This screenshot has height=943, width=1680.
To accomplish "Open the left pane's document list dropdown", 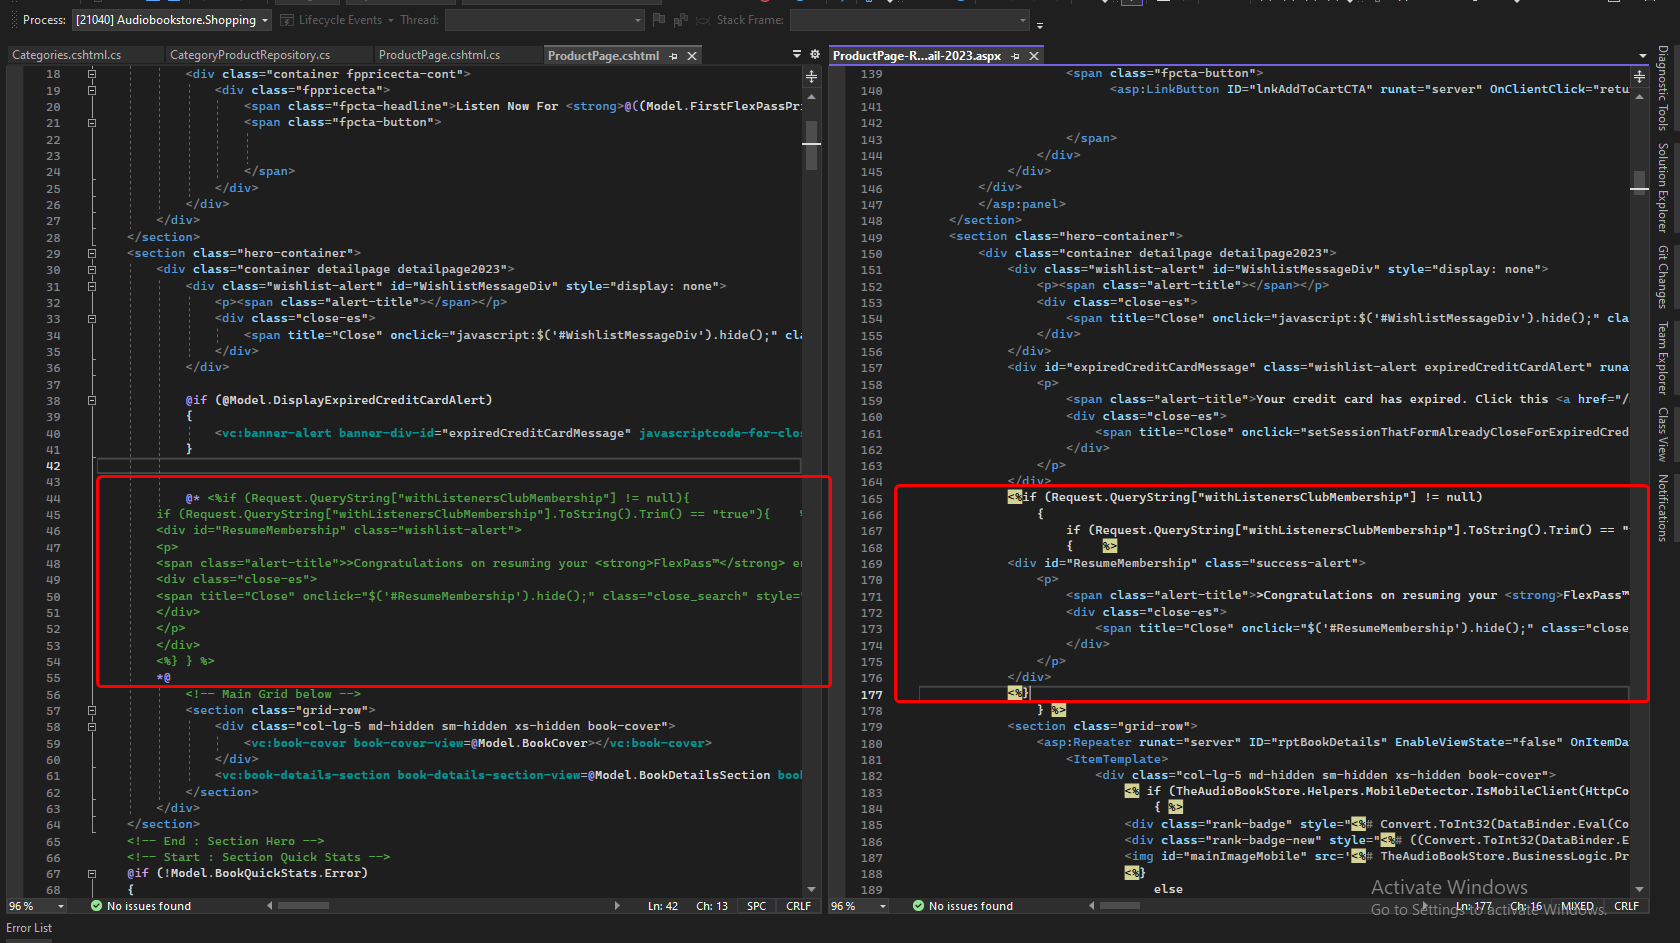I will coord(797,54).
